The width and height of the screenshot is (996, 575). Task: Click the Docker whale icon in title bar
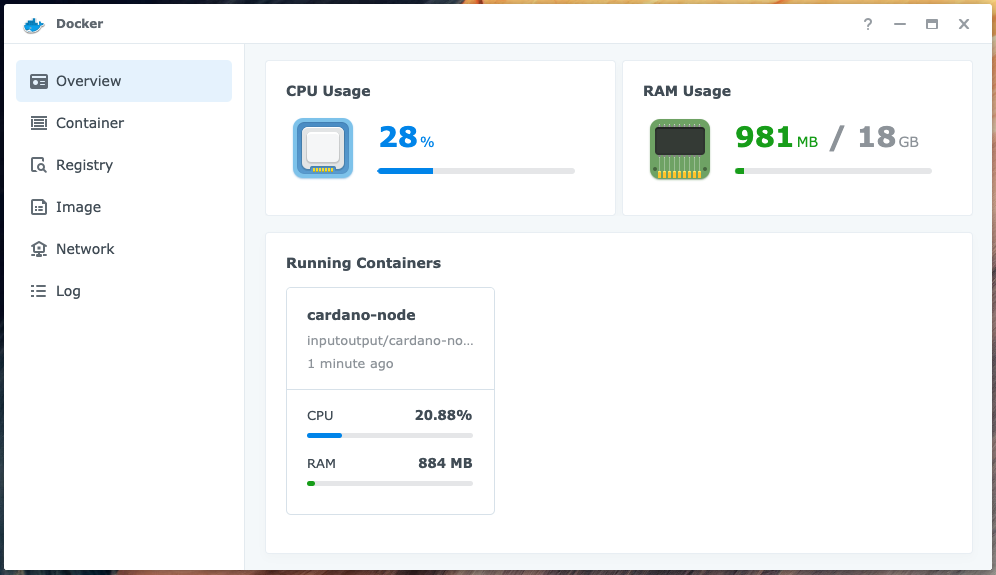[34, 24]
